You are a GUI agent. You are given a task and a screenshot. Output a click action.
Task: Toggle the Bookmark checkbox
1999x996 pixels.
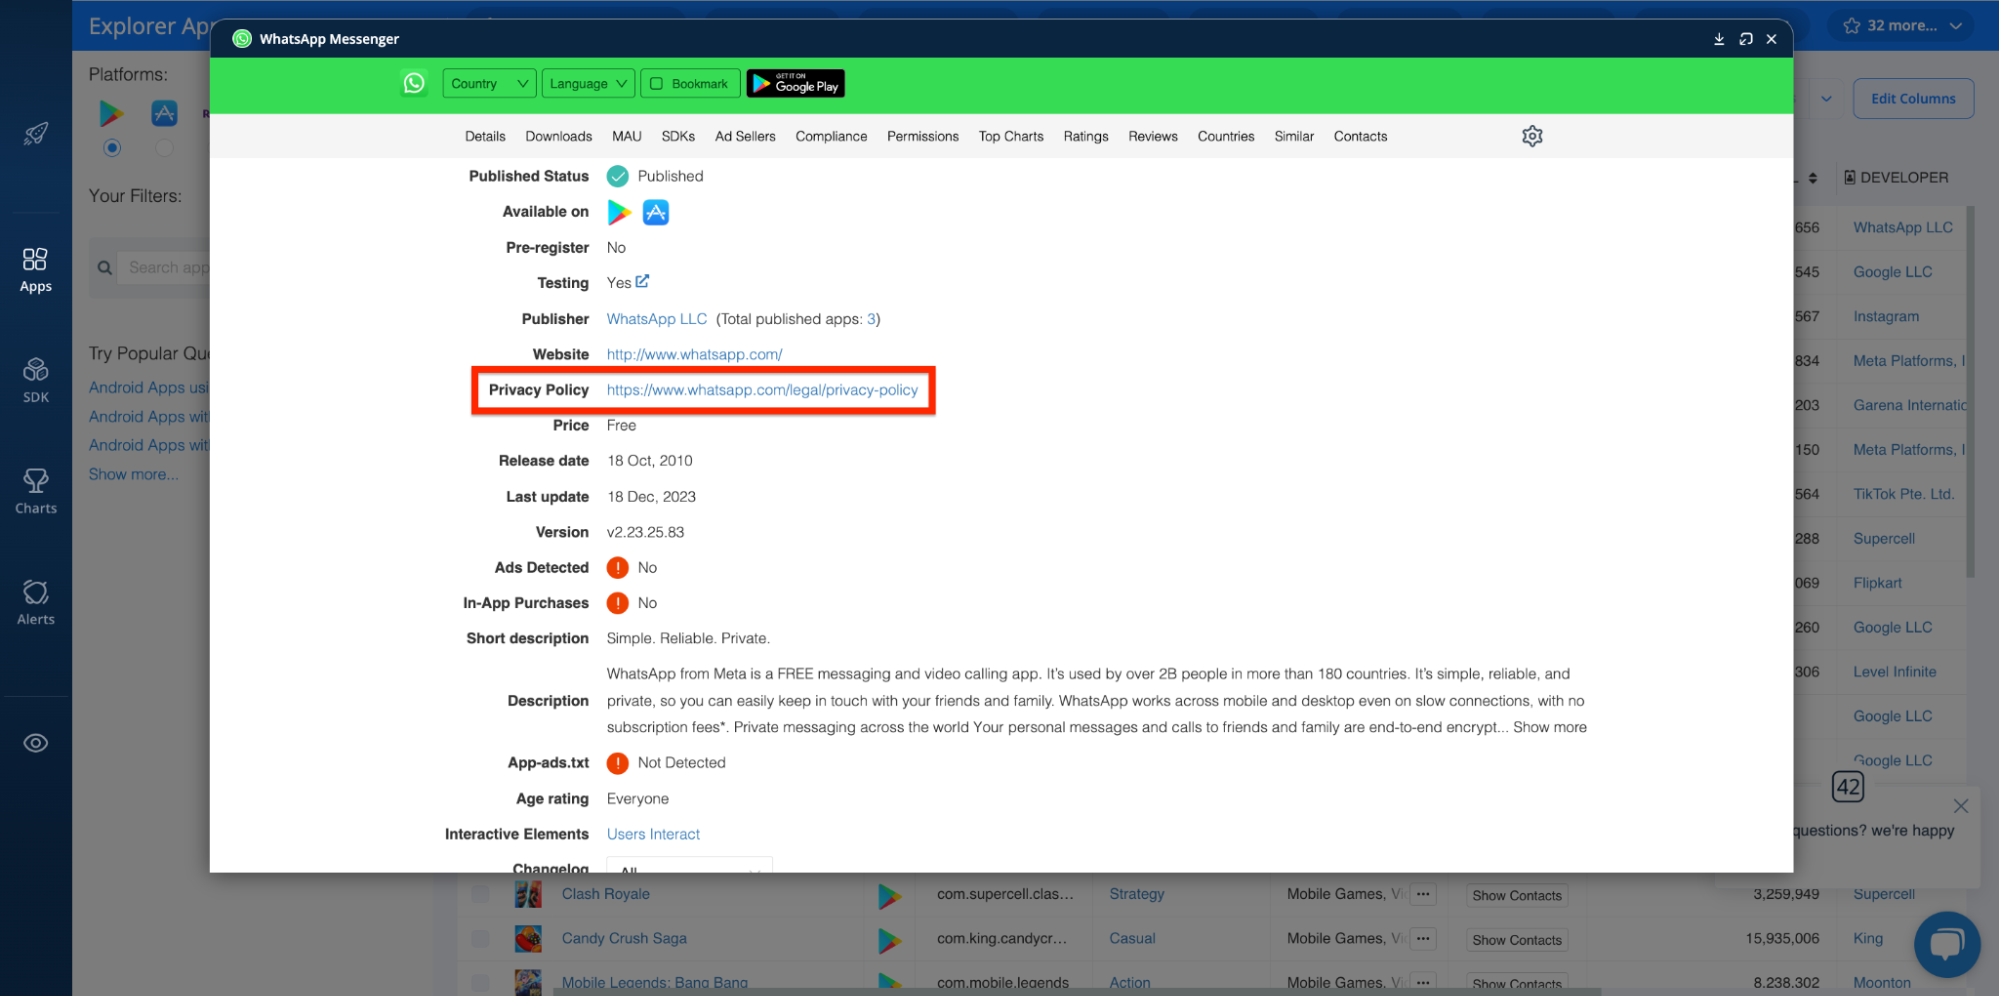pyautogui.click(x=657, y=84)
